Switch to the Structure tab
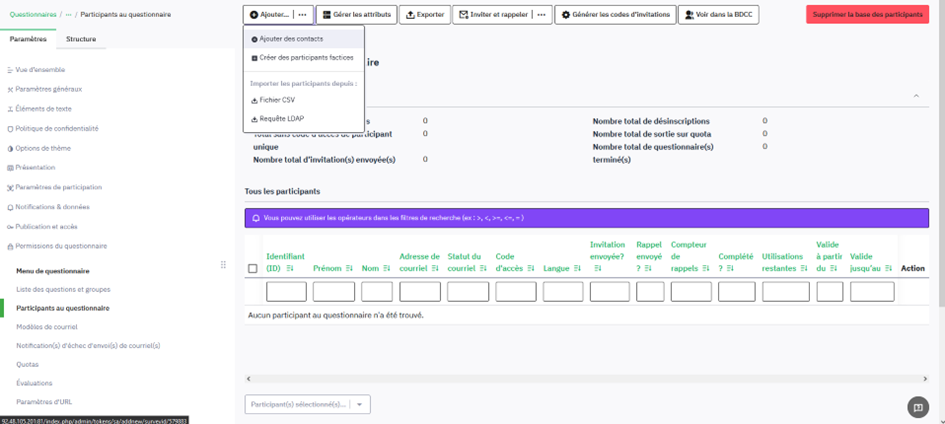Screen dimensions: 945x424 81,39
